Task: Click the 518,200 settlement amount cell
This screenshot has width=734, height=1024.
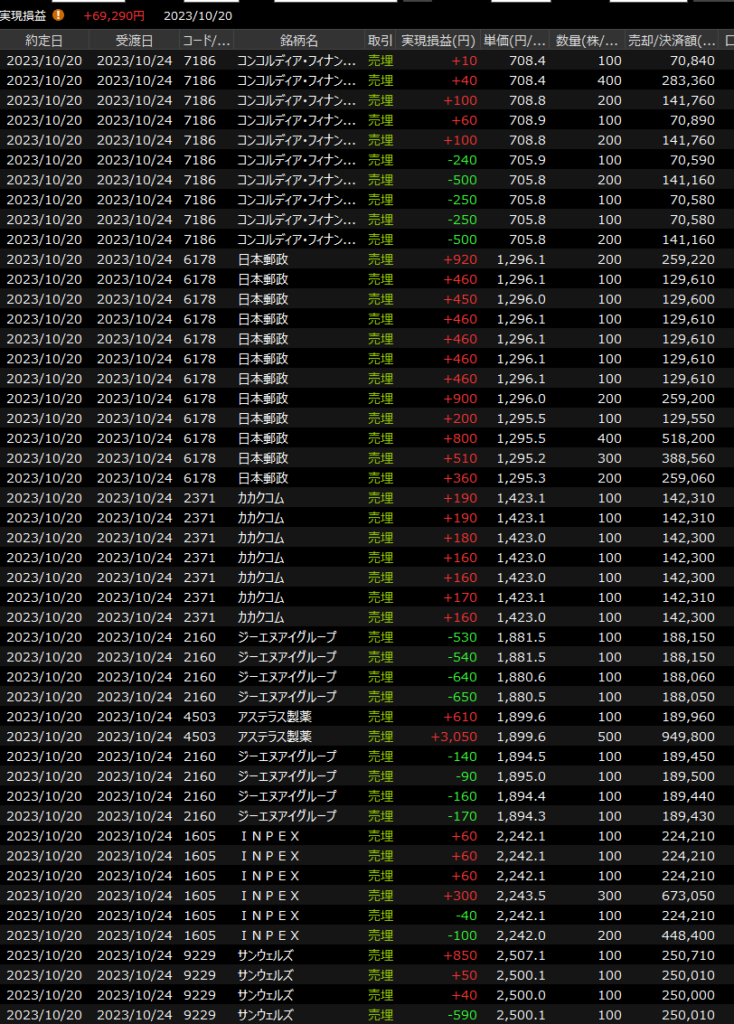Action: (688, 438)
